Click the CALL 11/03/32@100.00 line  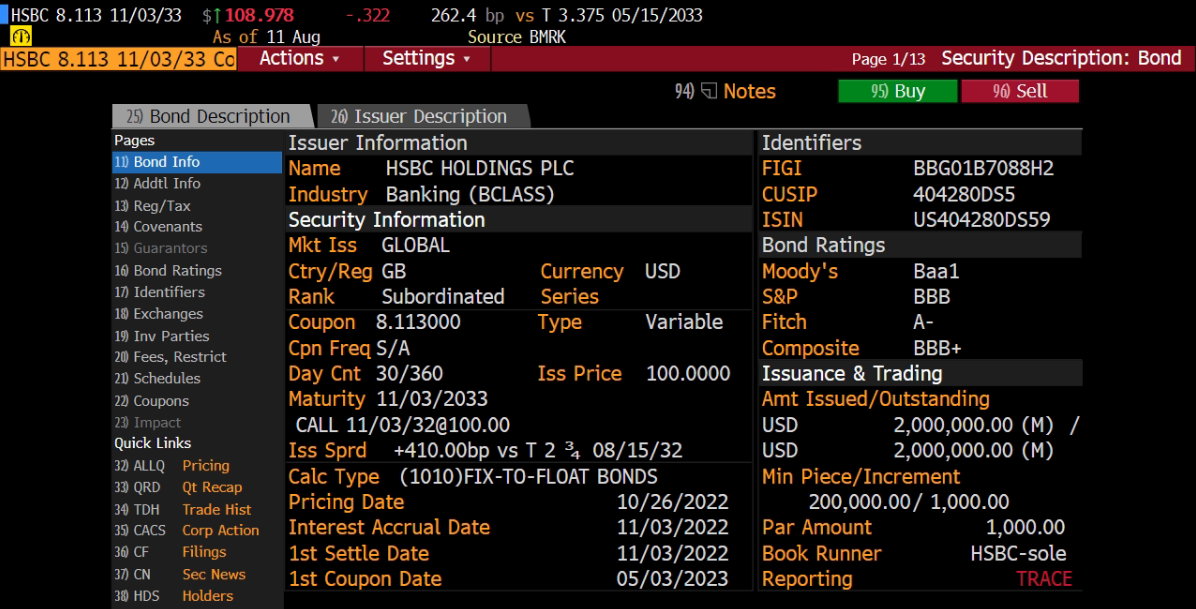pos(403,425)
